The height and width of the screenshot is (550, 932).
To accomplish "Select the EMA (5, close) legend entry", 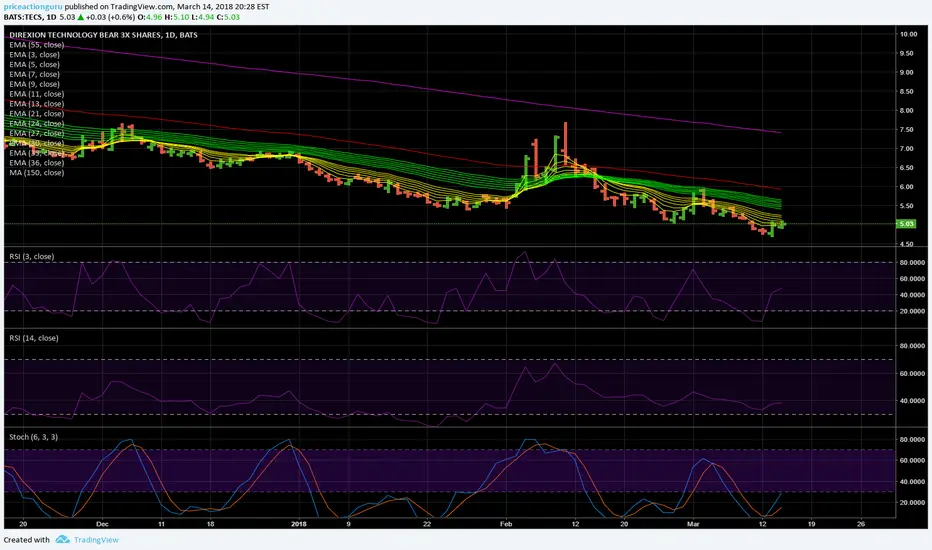I will click(x=34, y=64).
